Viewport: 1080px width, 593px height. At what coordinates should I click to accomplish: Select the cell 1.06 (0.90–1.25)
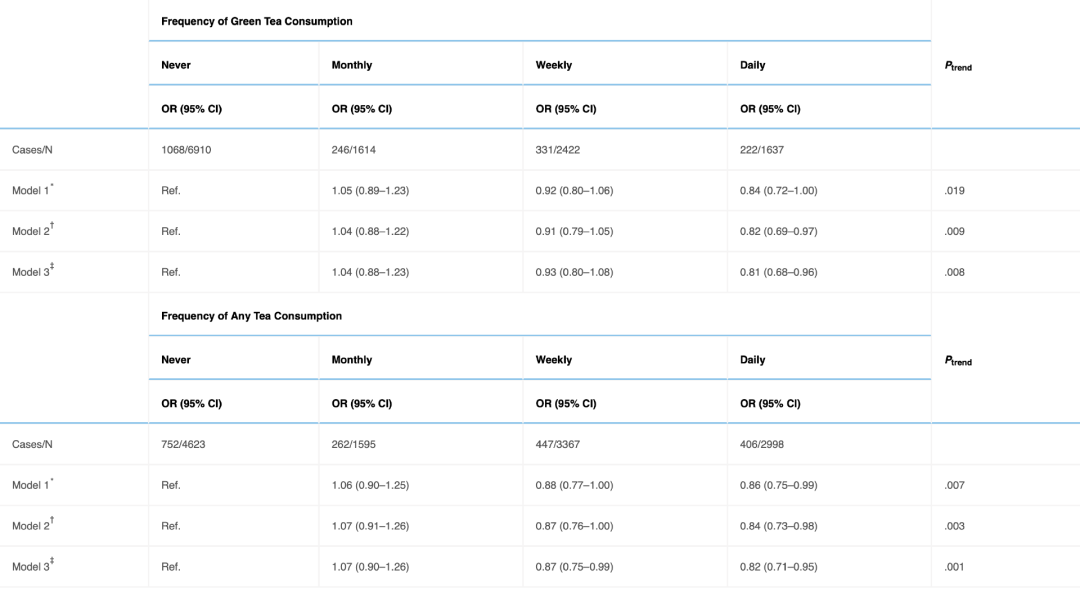point(370,486)
